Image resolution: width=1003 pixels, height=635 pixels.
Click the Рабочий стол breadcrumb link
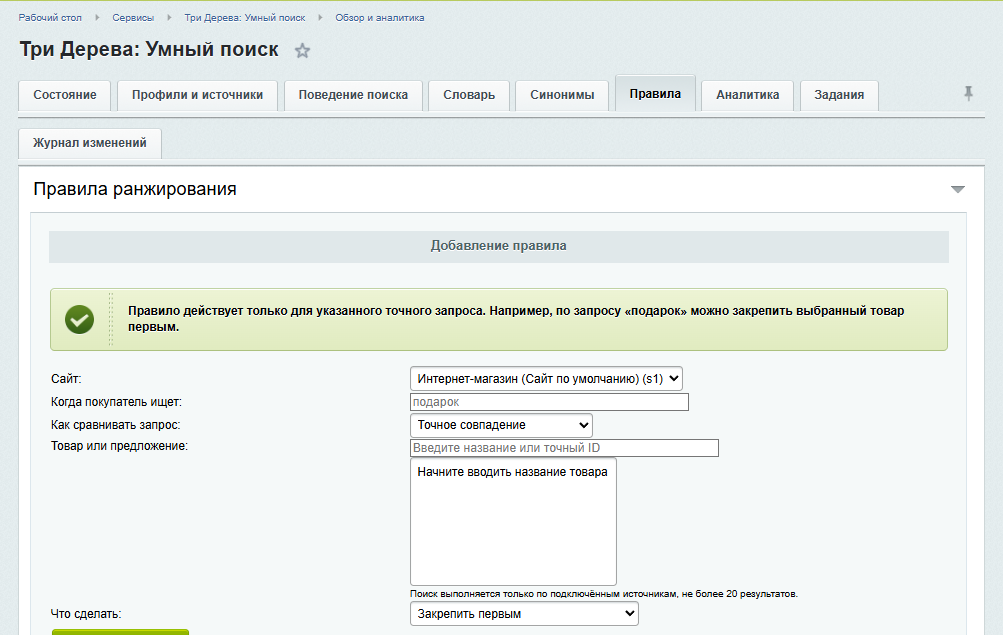click(x=50, y=18)
